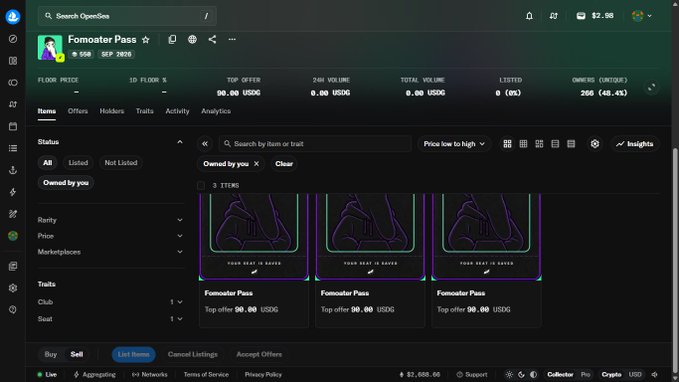Image resolution: width=679 pixels, height=382 pixels.
Task: Switch to the Activity tab
Action: [178, 111]
